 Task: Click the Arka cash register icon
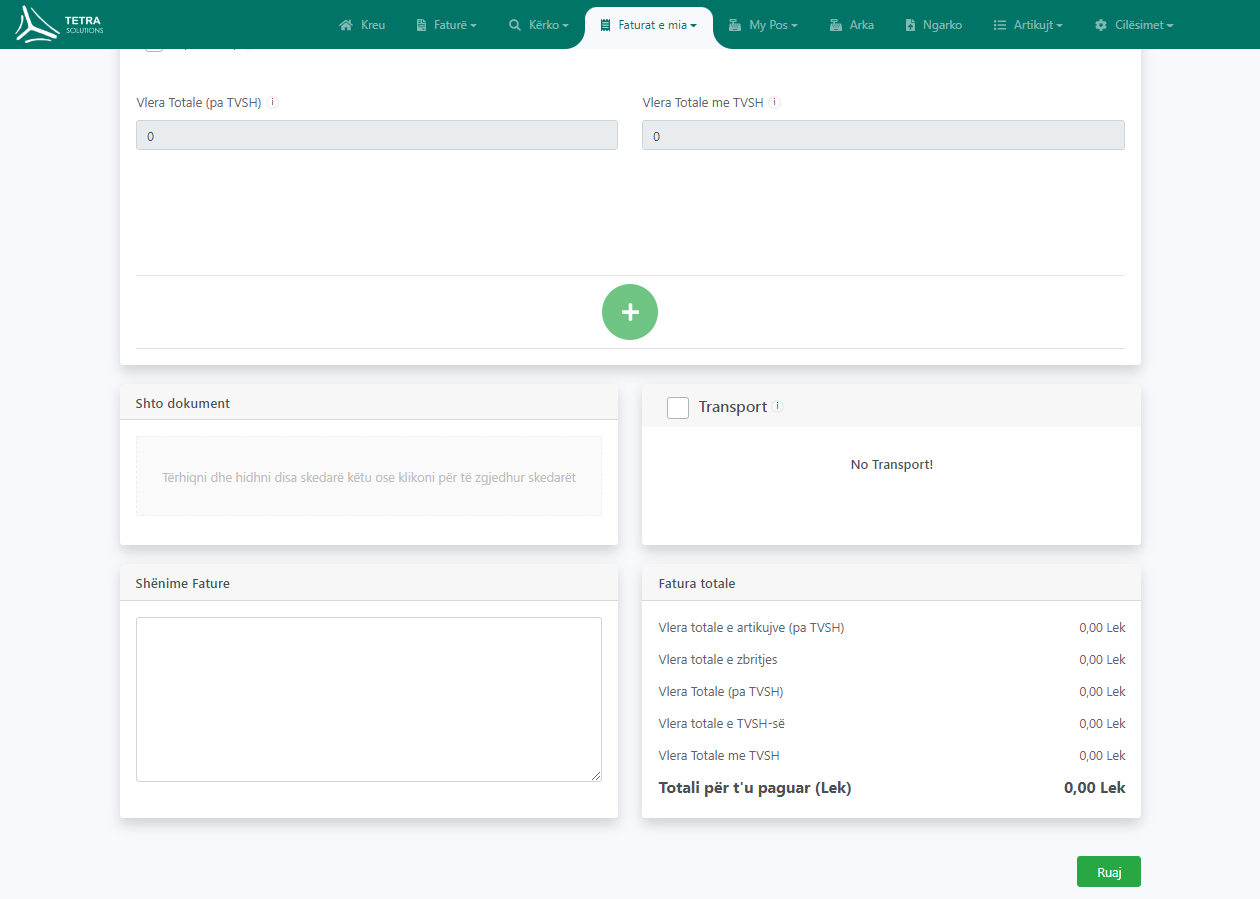(x=835, y=25)
